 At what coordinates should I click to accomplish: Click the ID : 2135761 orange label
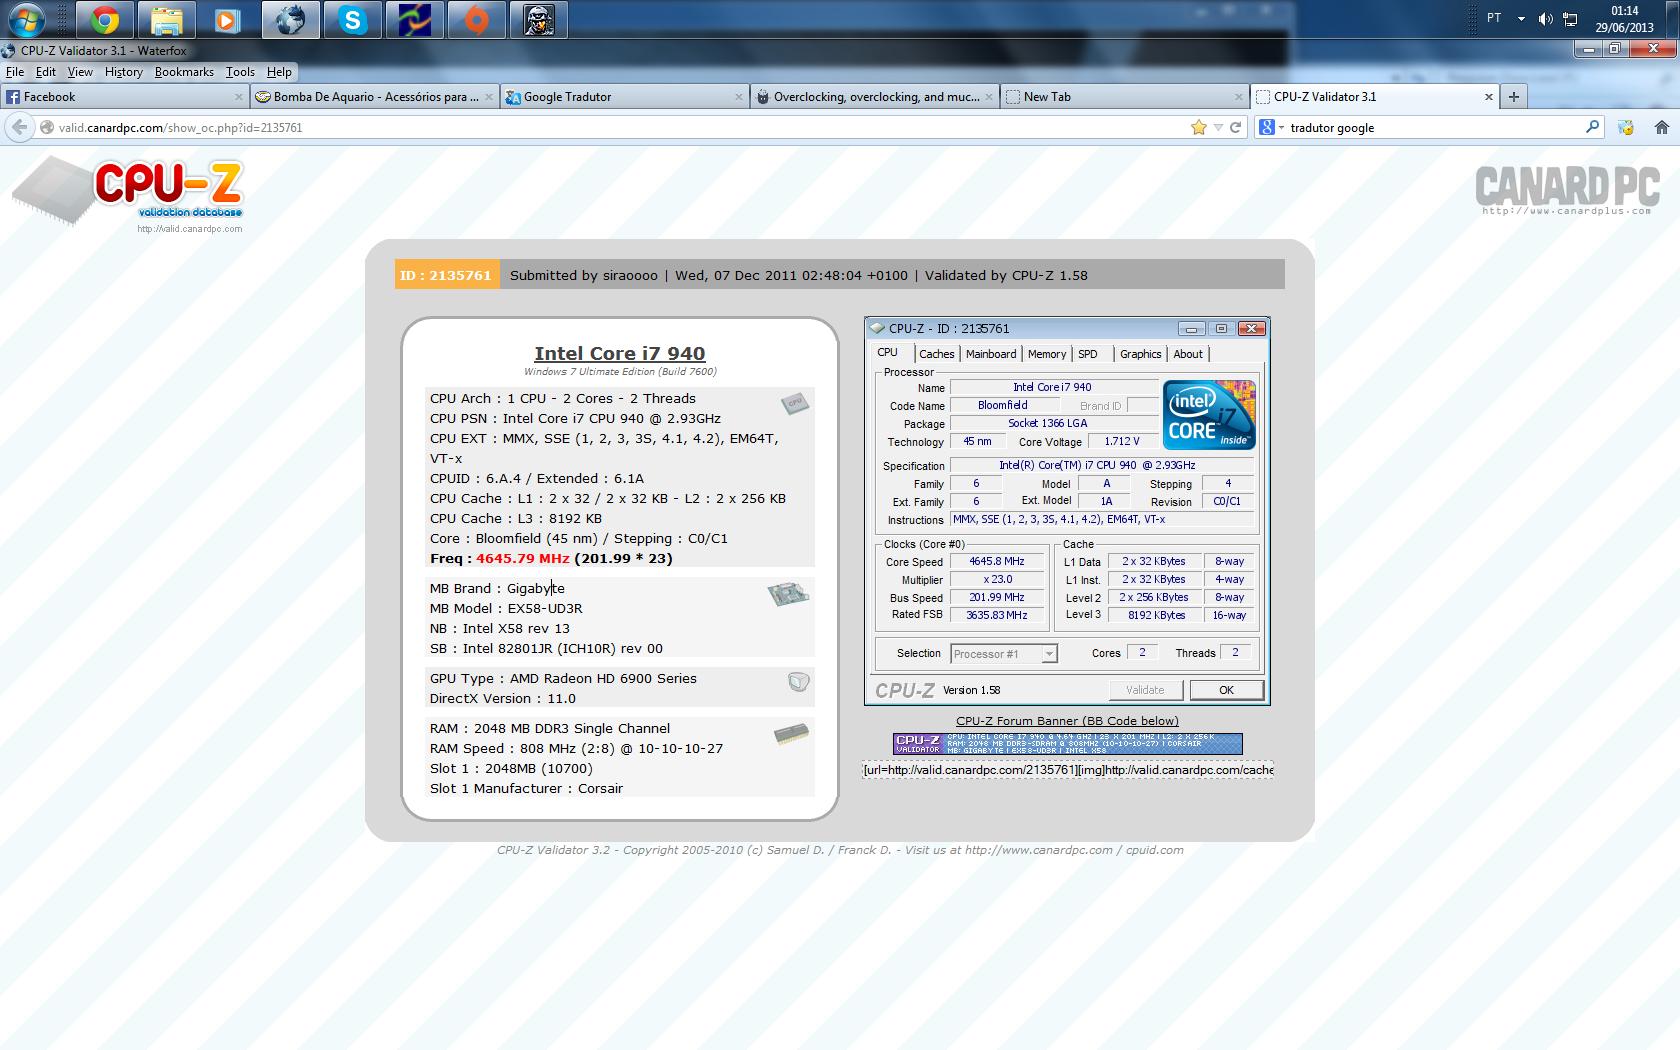[x=446, y=275]
